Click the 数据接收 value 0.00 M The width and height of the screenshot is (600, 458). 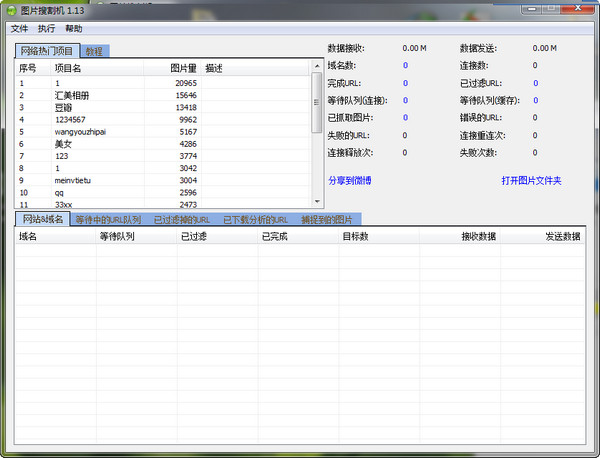tap(414, 48)
